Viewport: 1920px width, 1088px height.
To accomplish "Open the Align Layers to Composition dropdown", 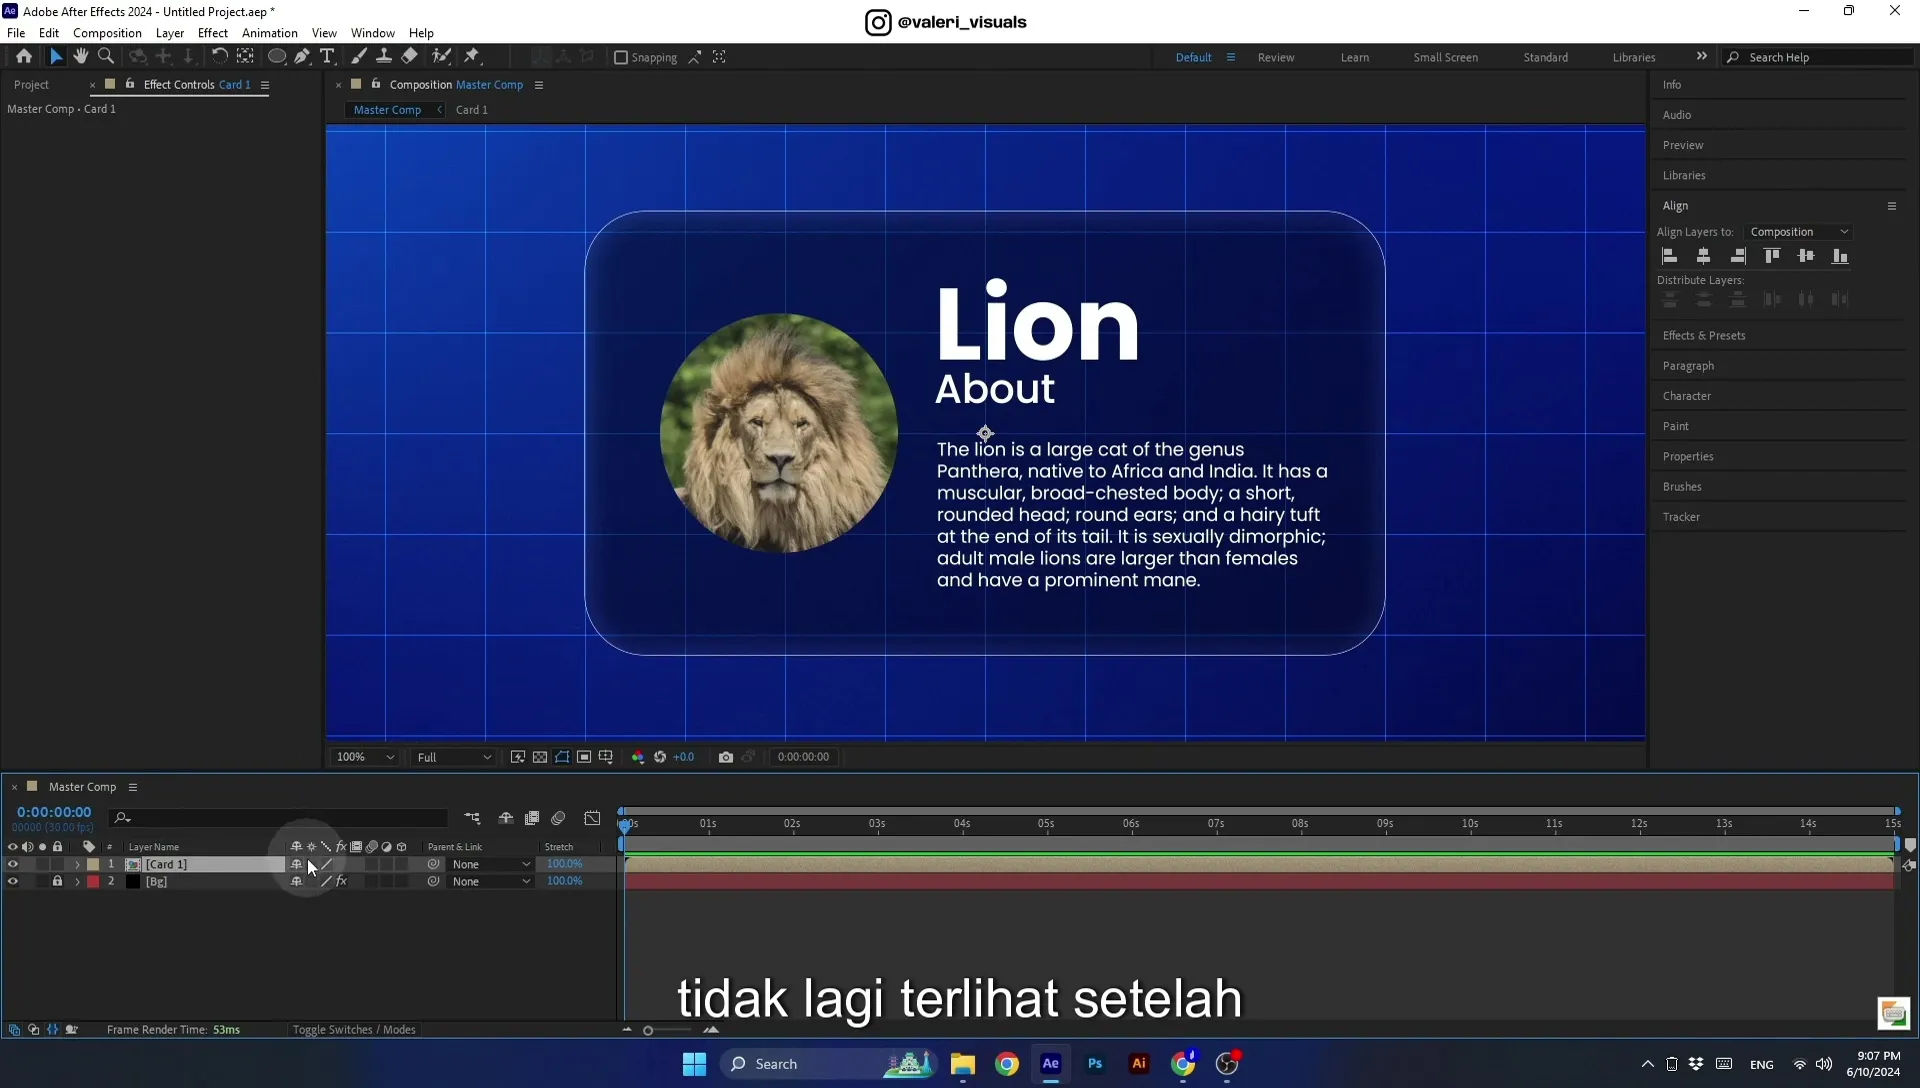I will tap(1799, 232).
